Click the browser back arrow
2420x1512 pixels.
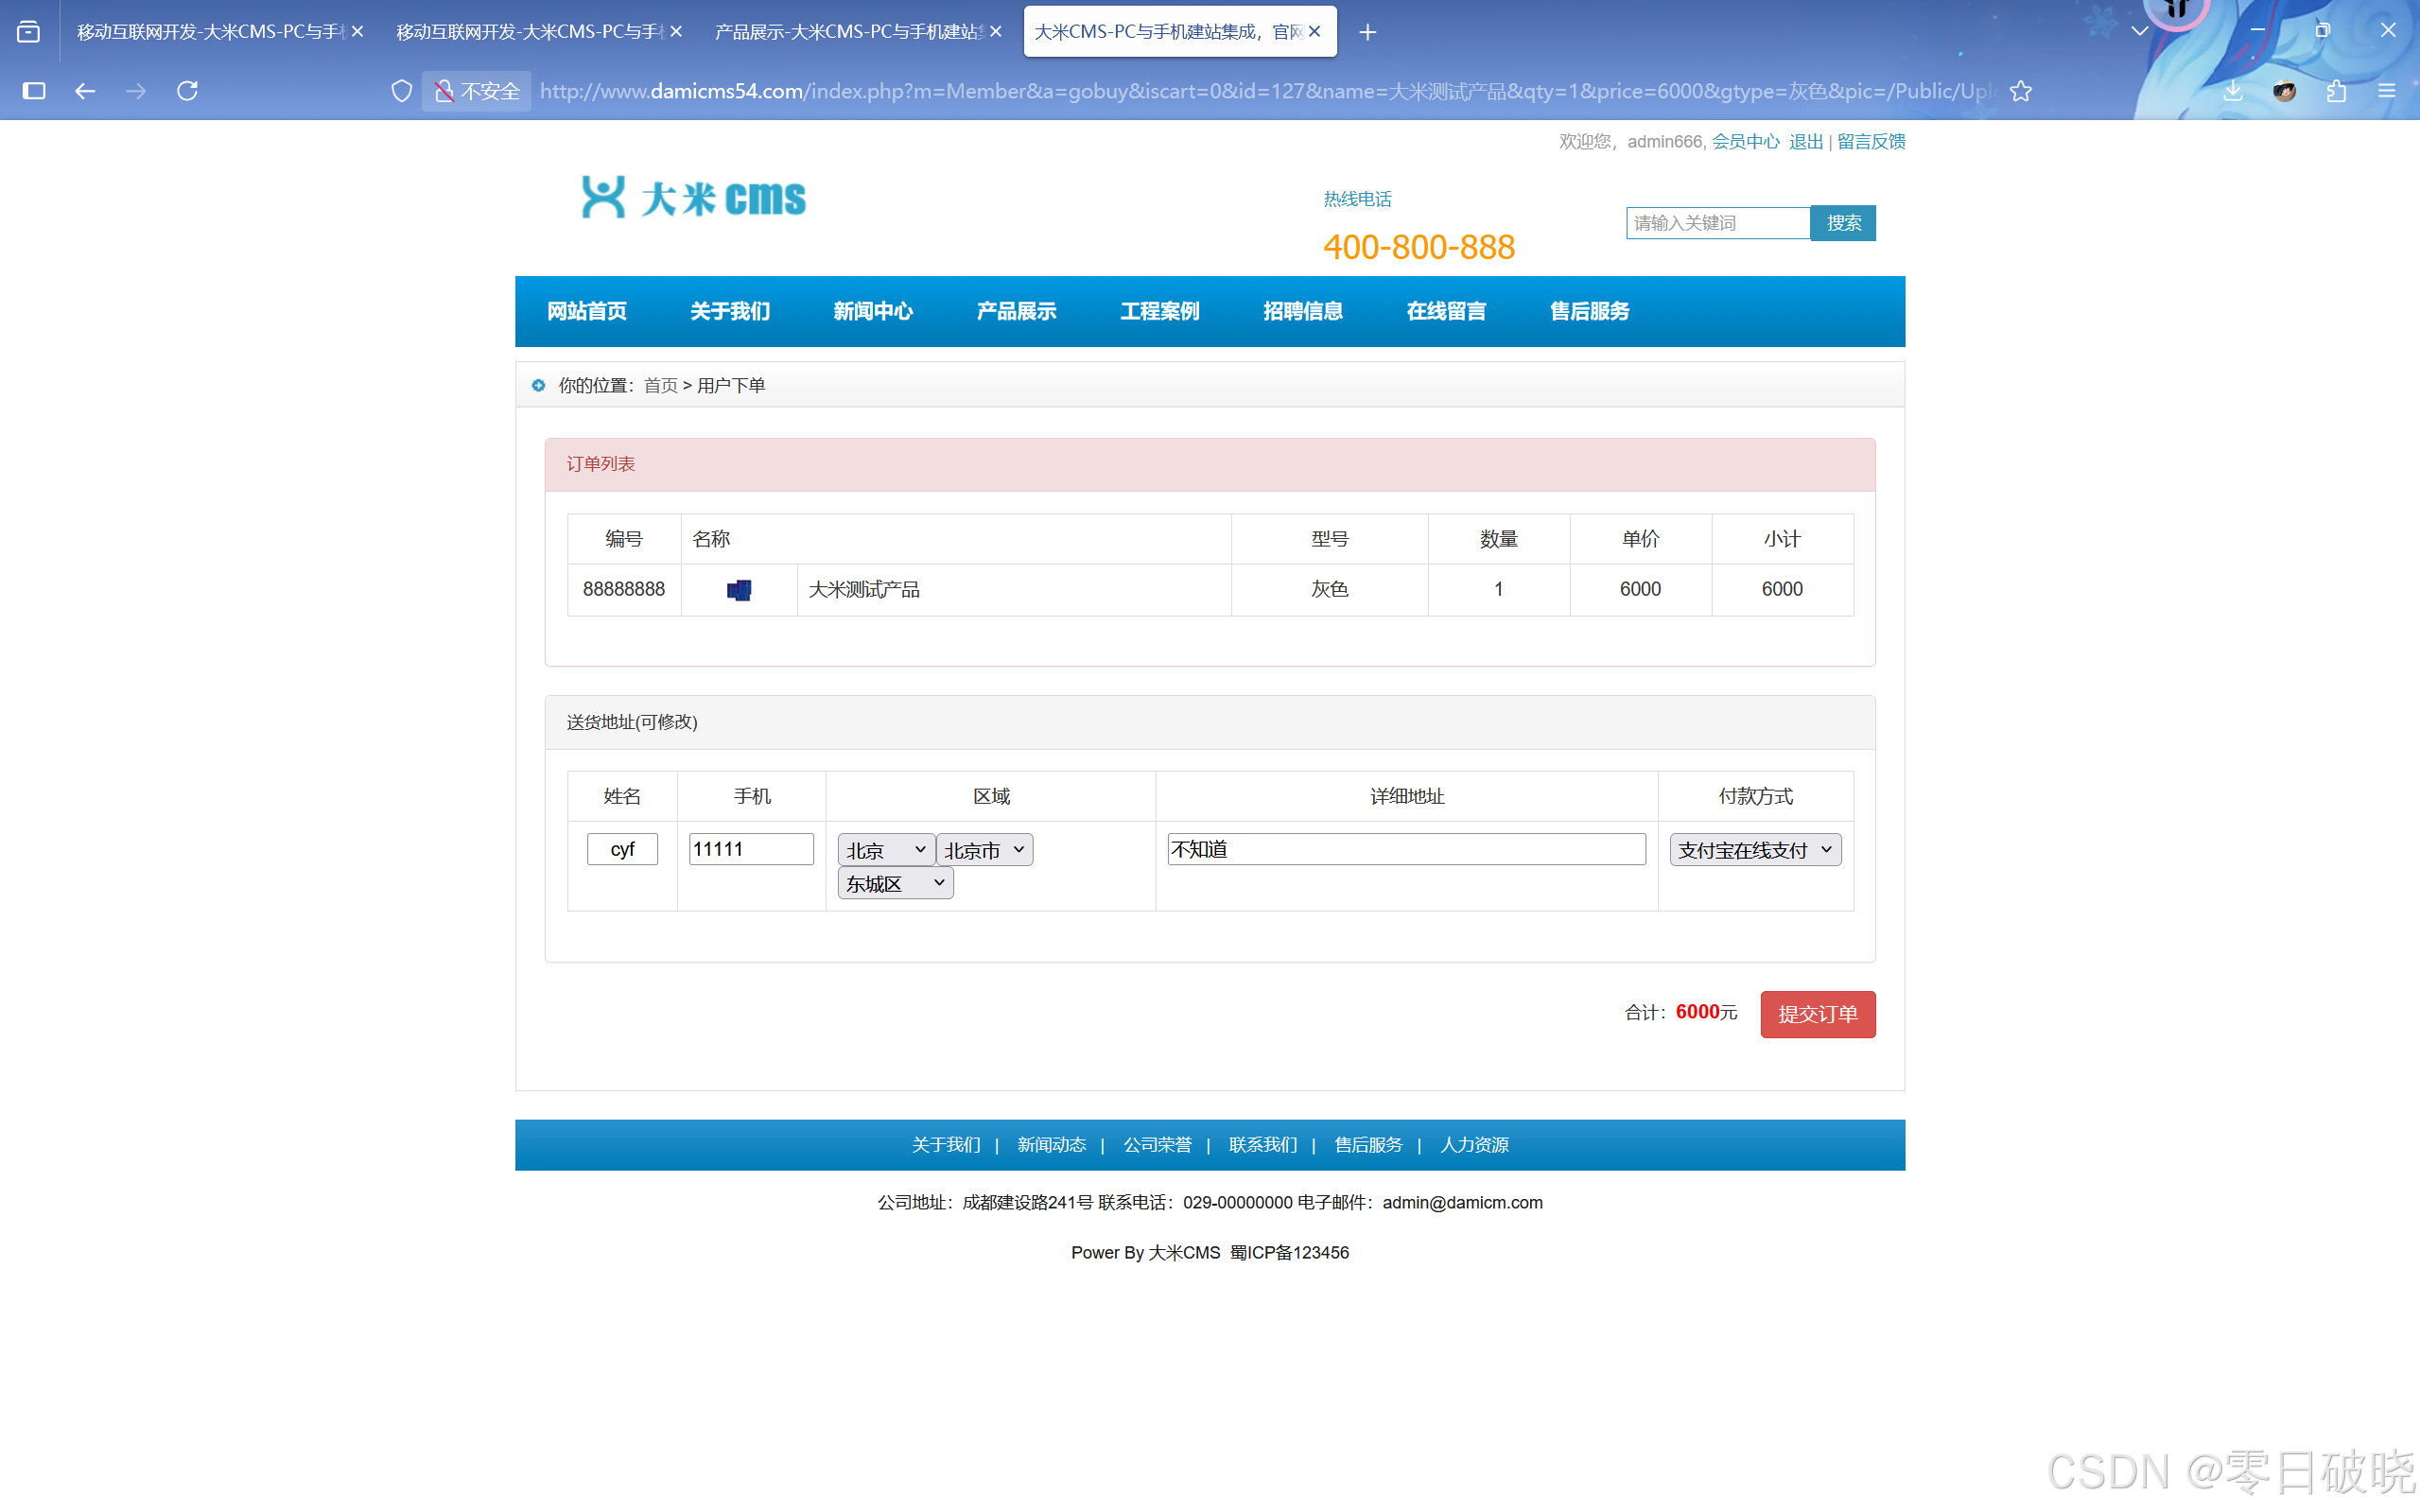coord(85,91)
